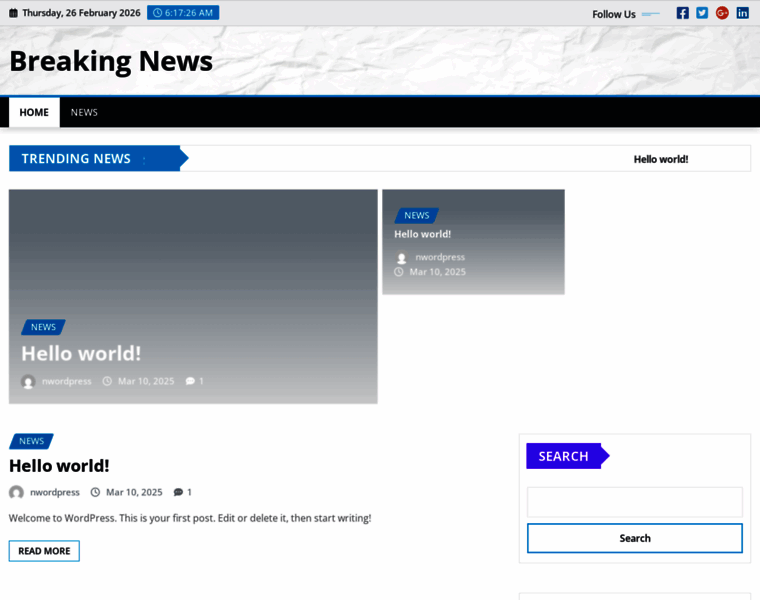Open the Breaking News site title

point(111,61)
